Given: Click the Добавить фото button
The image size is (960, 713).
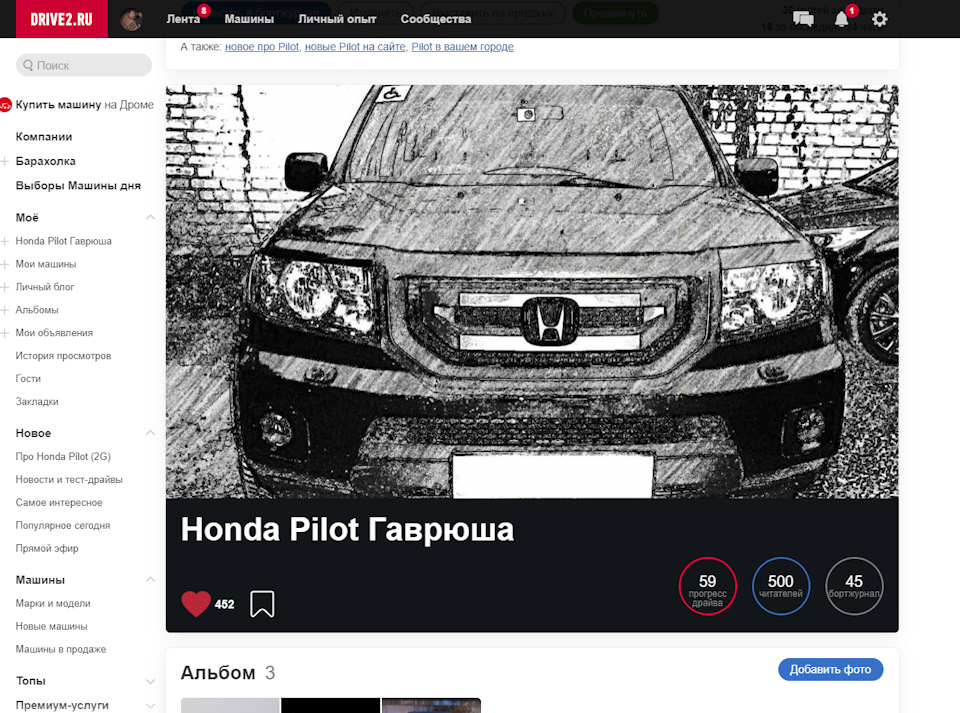Looking at the screenshot, I should pos(830,670).
